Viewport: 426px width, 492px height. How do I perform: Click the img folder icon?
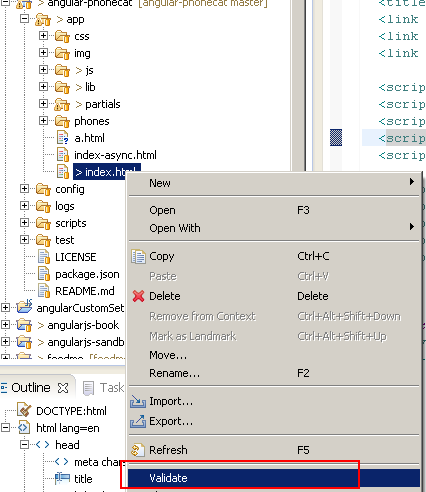62,53
